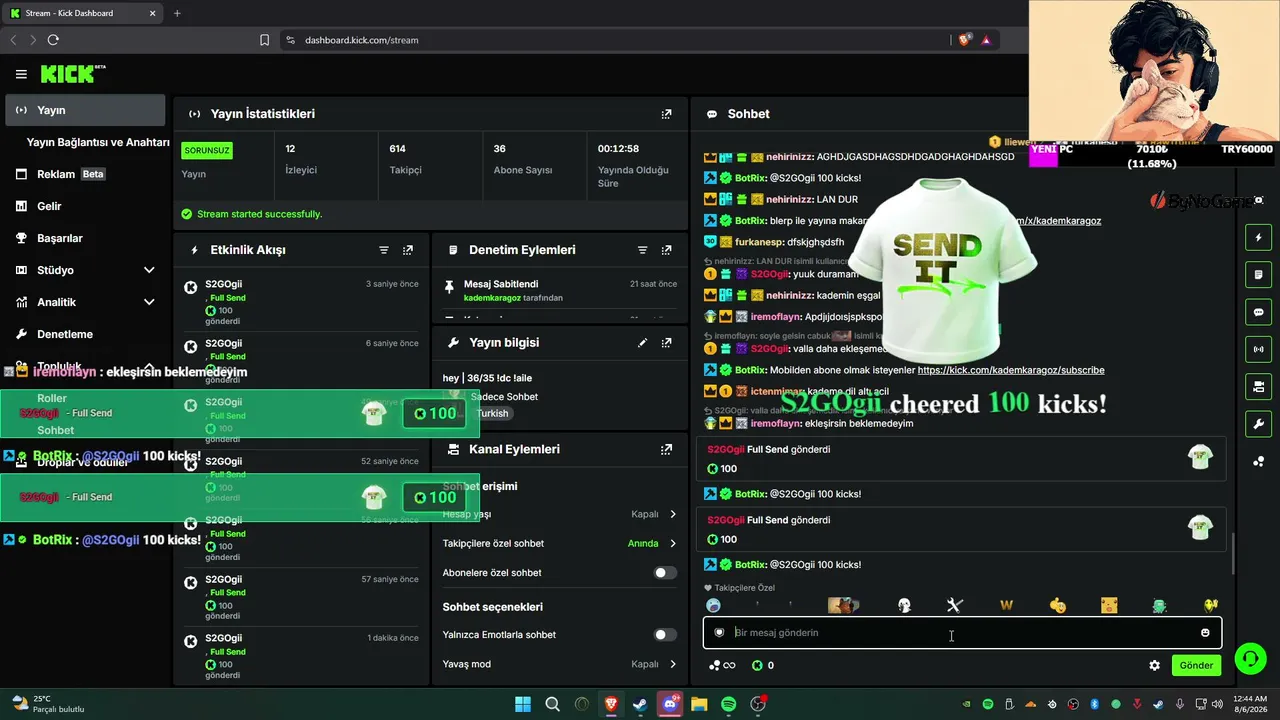Filter the Etkinlik Akışı feed
This screenshot has height=720, width=1280.
(384, 250)
